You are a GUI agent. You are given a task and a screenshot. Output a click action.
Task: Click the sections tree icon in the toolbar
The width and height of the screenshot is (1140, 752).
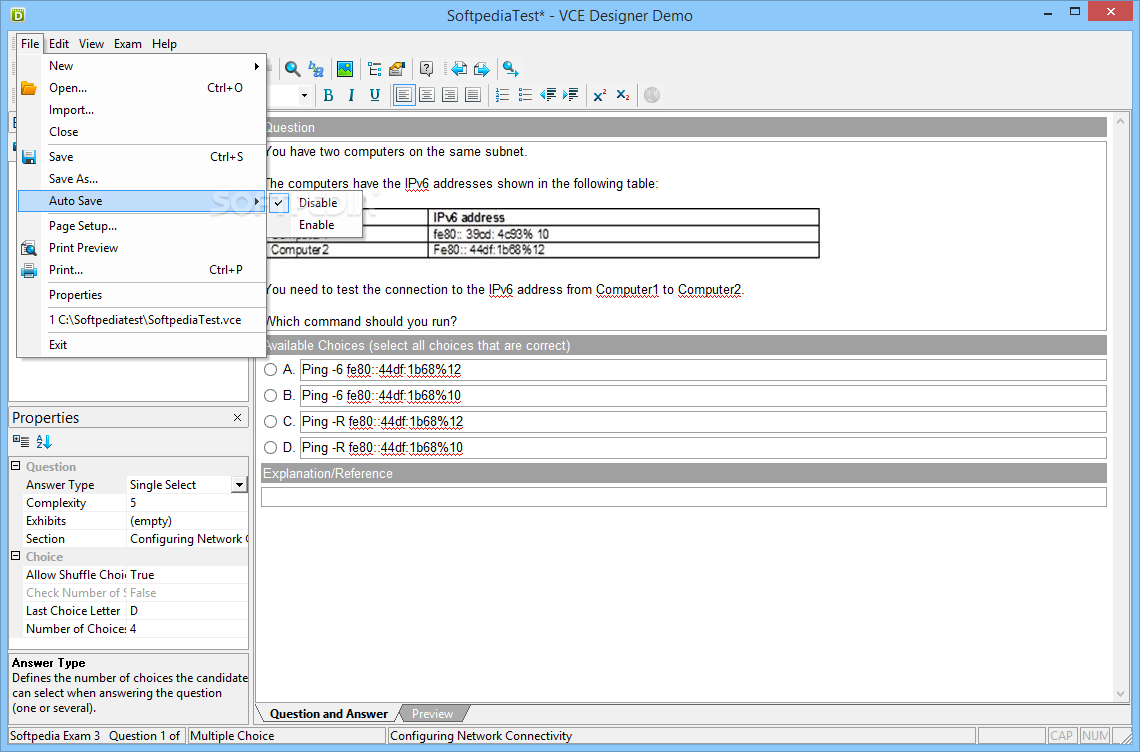(374, 69)
